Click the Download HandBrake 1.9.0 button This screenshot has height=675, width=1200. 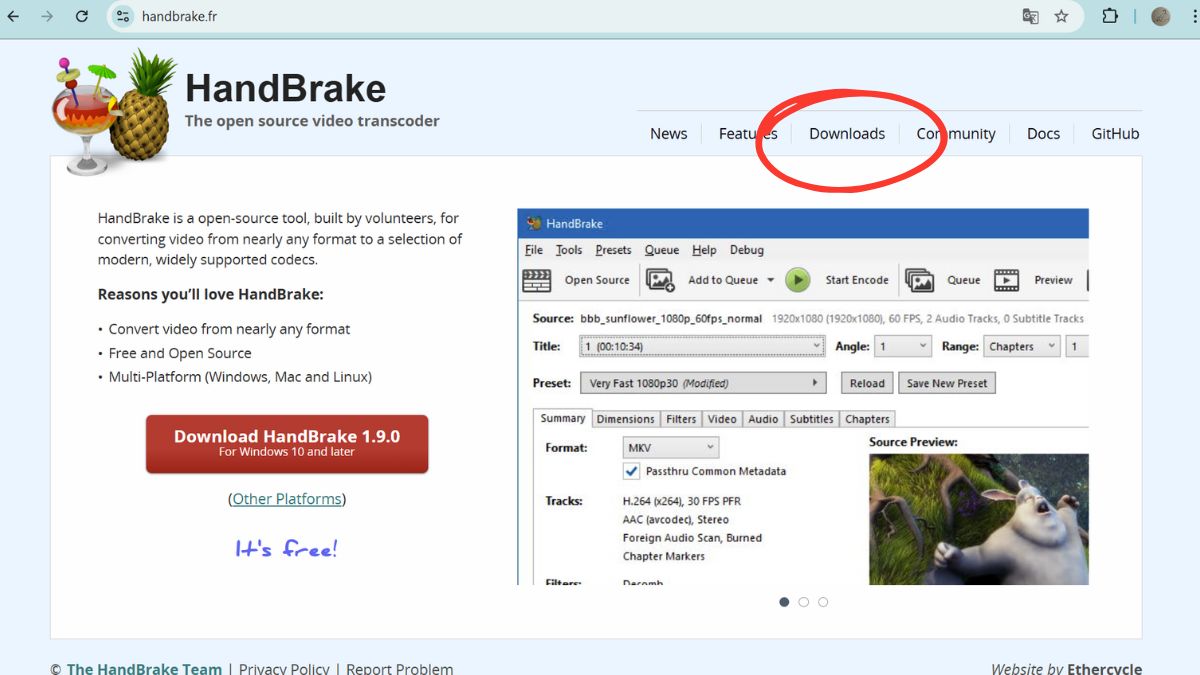tap(287, 444)
